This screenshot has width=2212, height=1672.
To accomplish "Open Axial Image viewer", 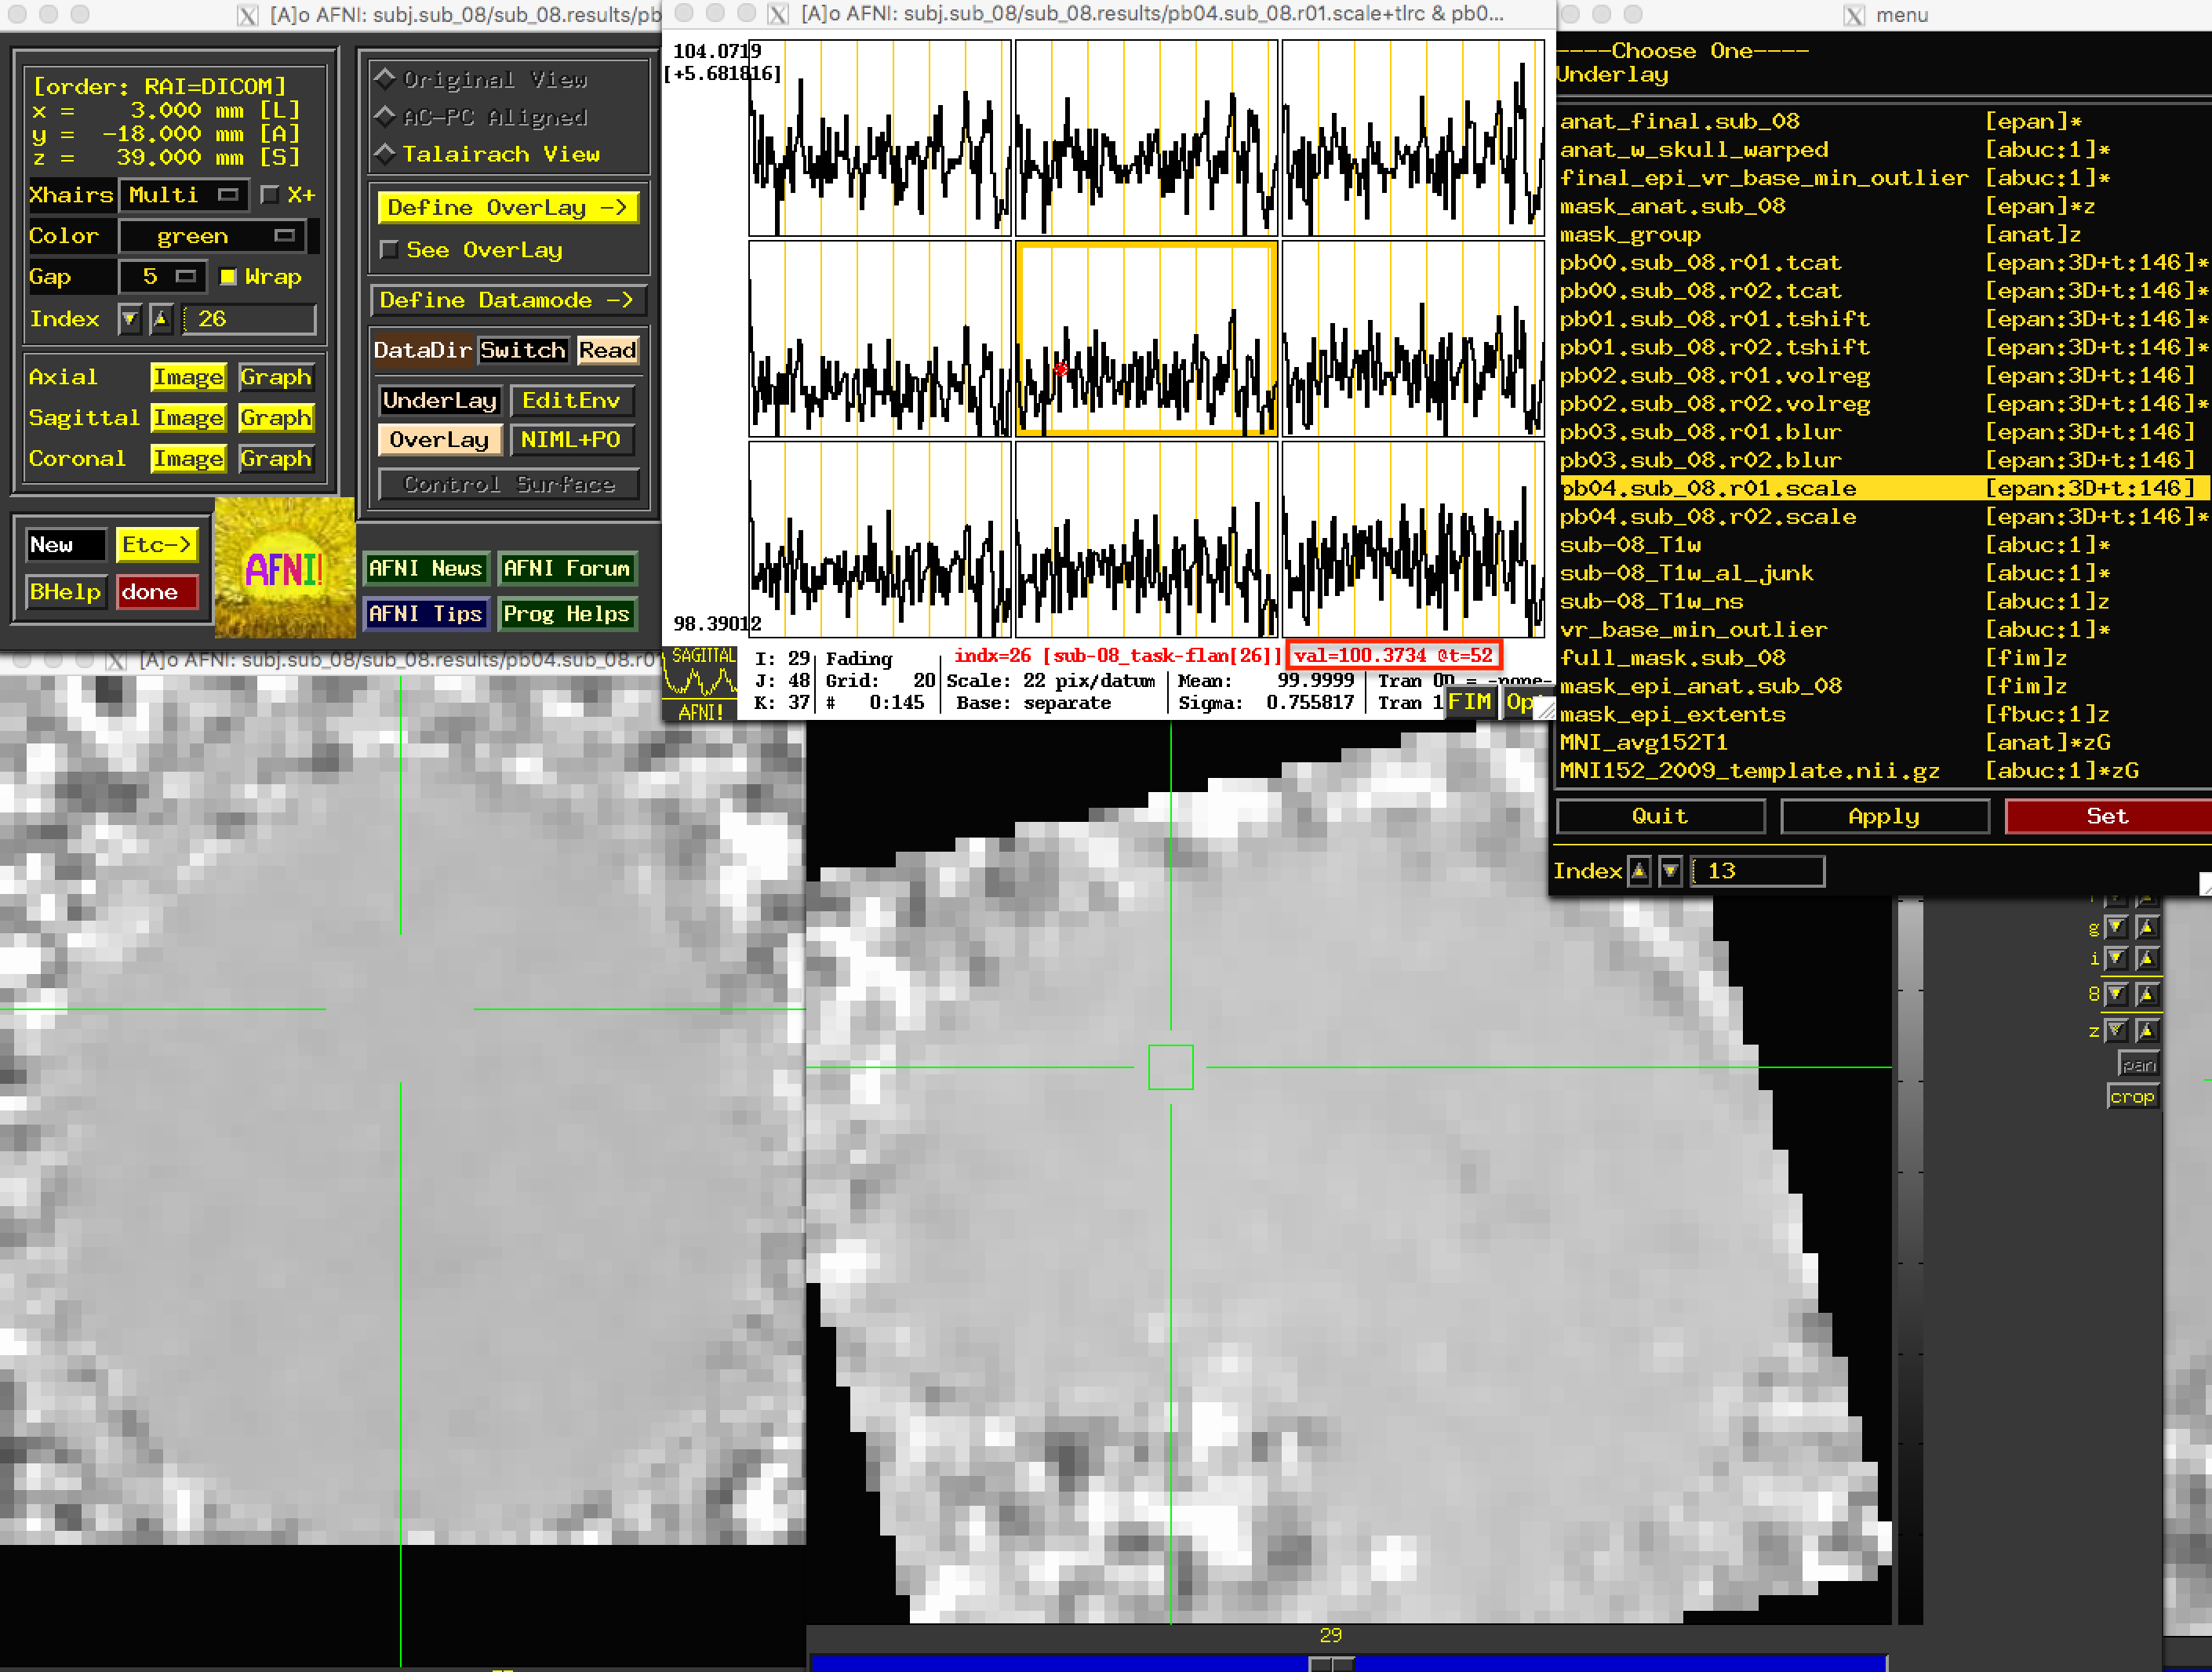I will 188,377.
